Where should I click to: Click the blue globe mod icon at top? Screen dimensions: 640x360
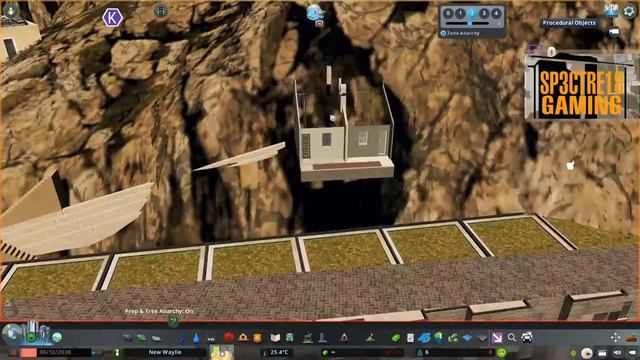click(x=315, y=13)
